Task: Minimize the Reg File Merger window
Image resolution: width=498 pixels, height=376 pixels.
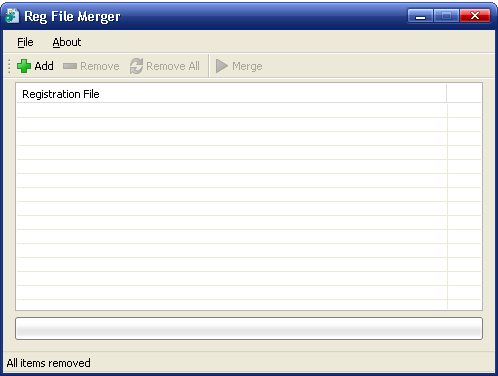Action: click(421, 16)
